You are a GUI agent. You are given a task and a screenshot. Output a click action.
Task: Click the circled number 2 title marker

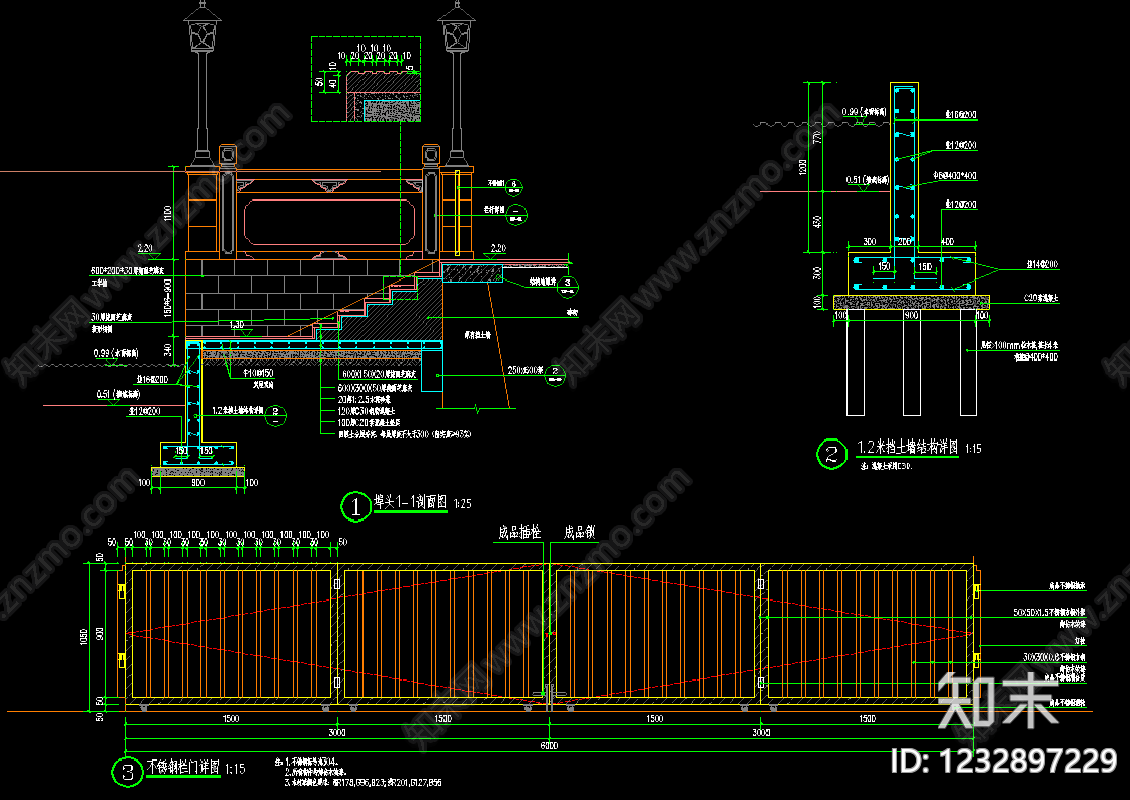pos(832,454)
